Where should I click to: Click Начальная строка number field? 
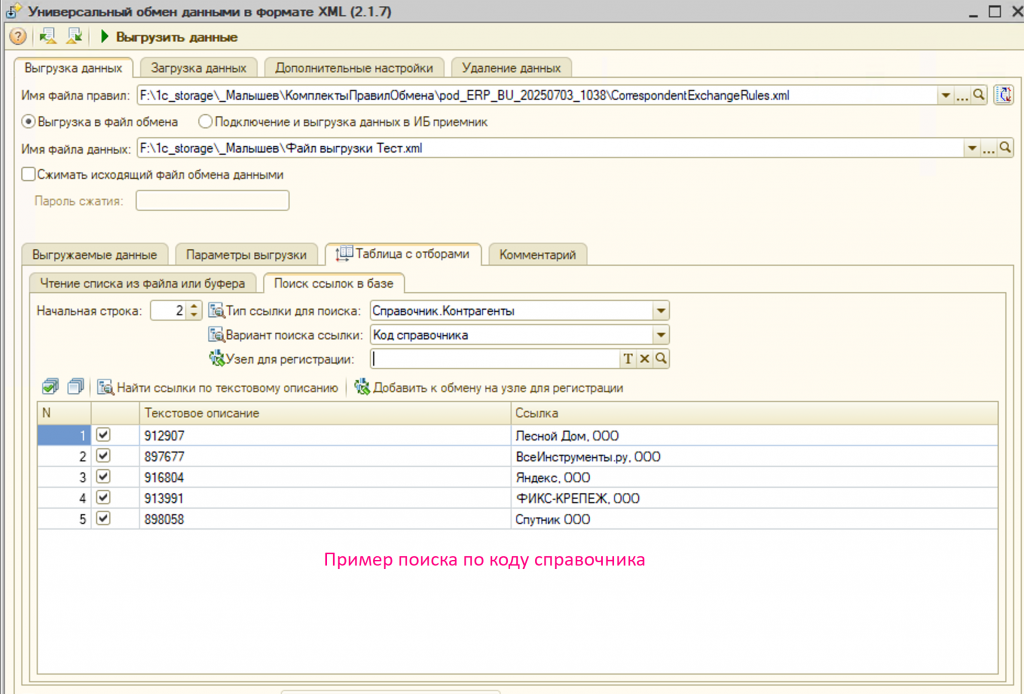pos(168,311)
